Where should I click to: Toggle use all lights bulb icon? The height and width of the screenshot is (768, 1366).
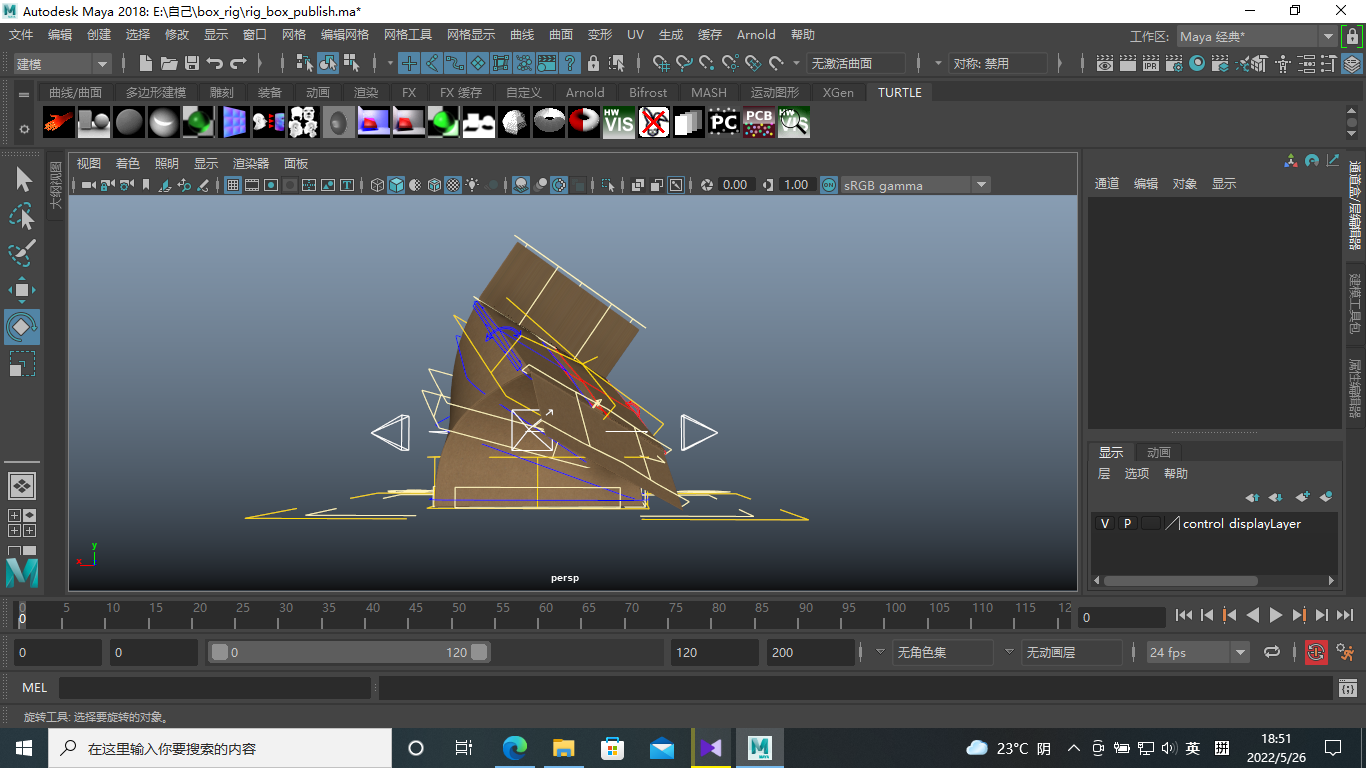(x=472, y=185)
